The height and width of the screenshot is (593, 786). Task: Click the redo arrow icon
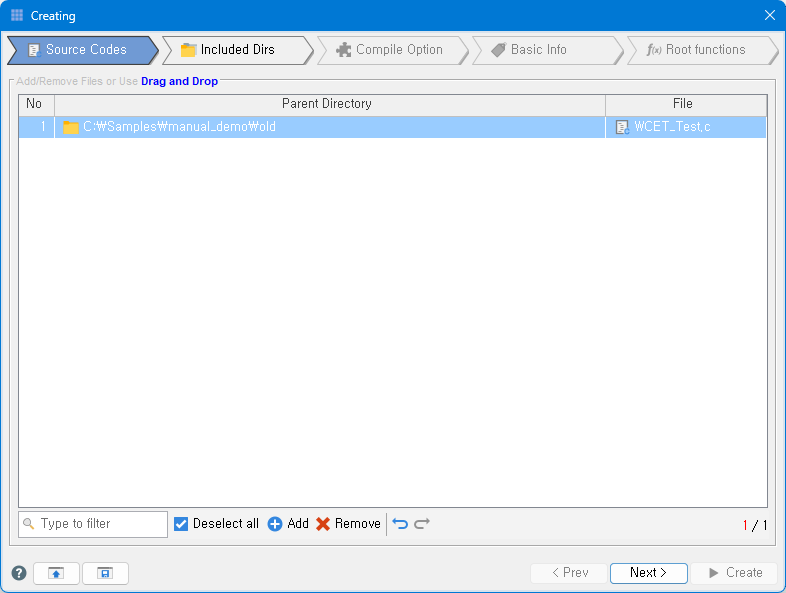coord(422,524)
